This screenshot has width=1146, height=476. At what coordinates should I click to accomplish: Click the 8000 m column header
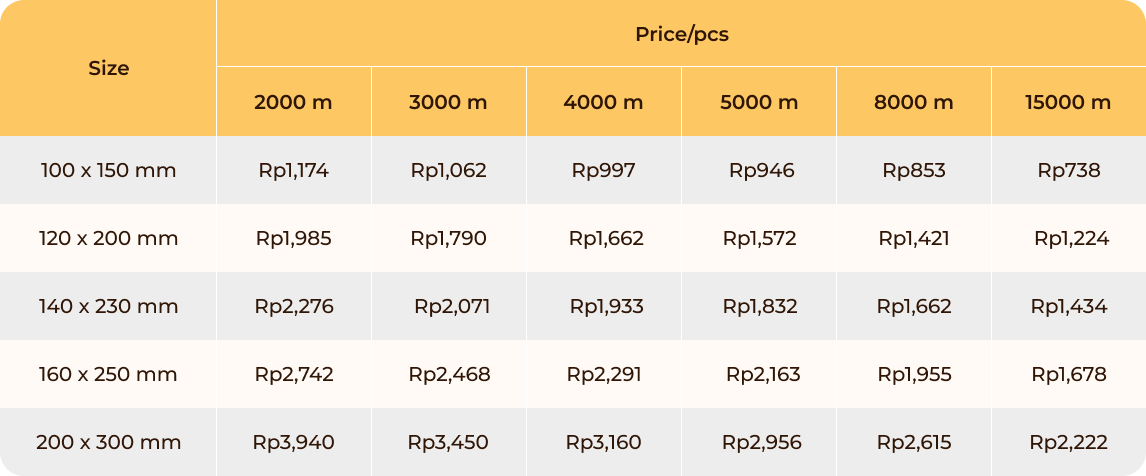(x=914, y=102)
